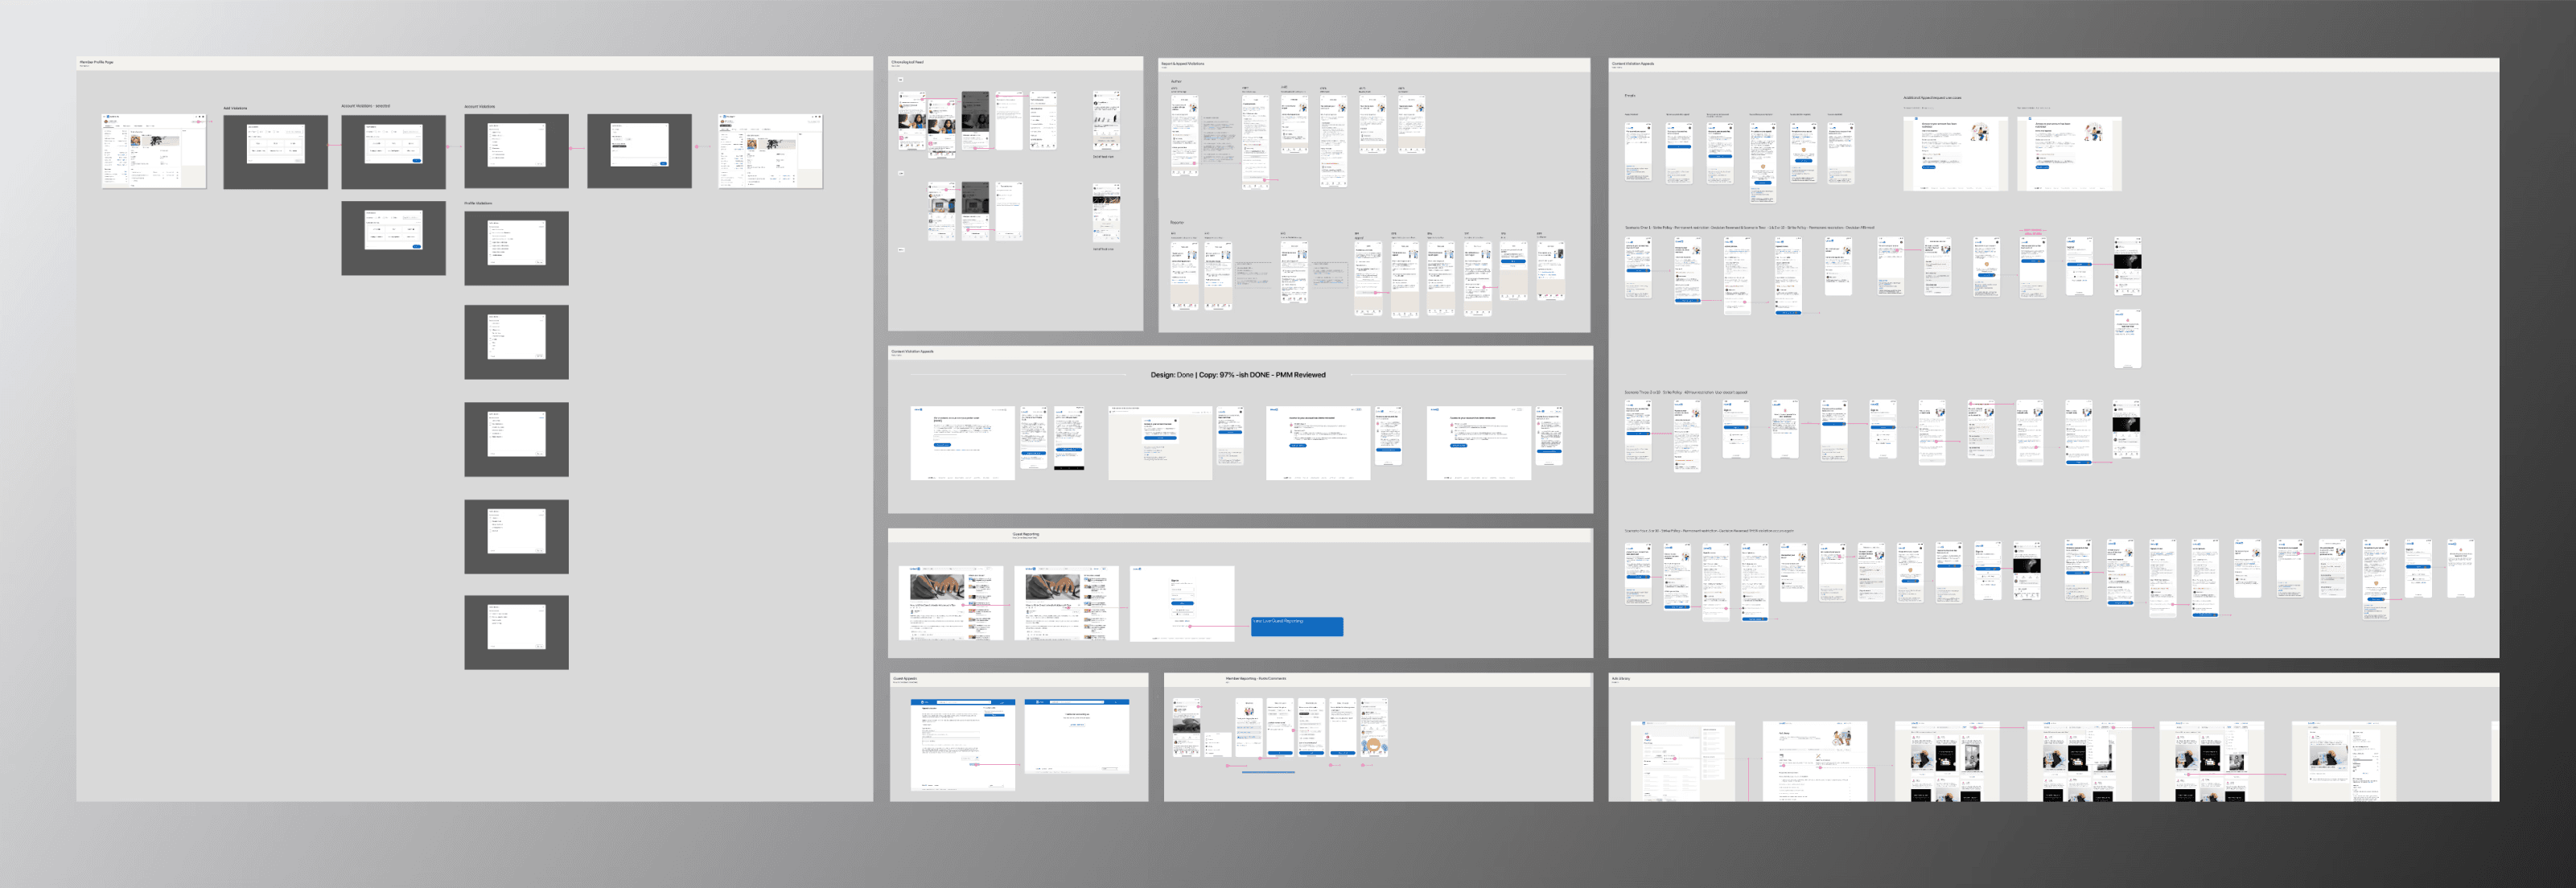Select the blue Later Live Guest Reporting note
Image resolution: width=2576 pixels, height=888 pixels.
1296,626
